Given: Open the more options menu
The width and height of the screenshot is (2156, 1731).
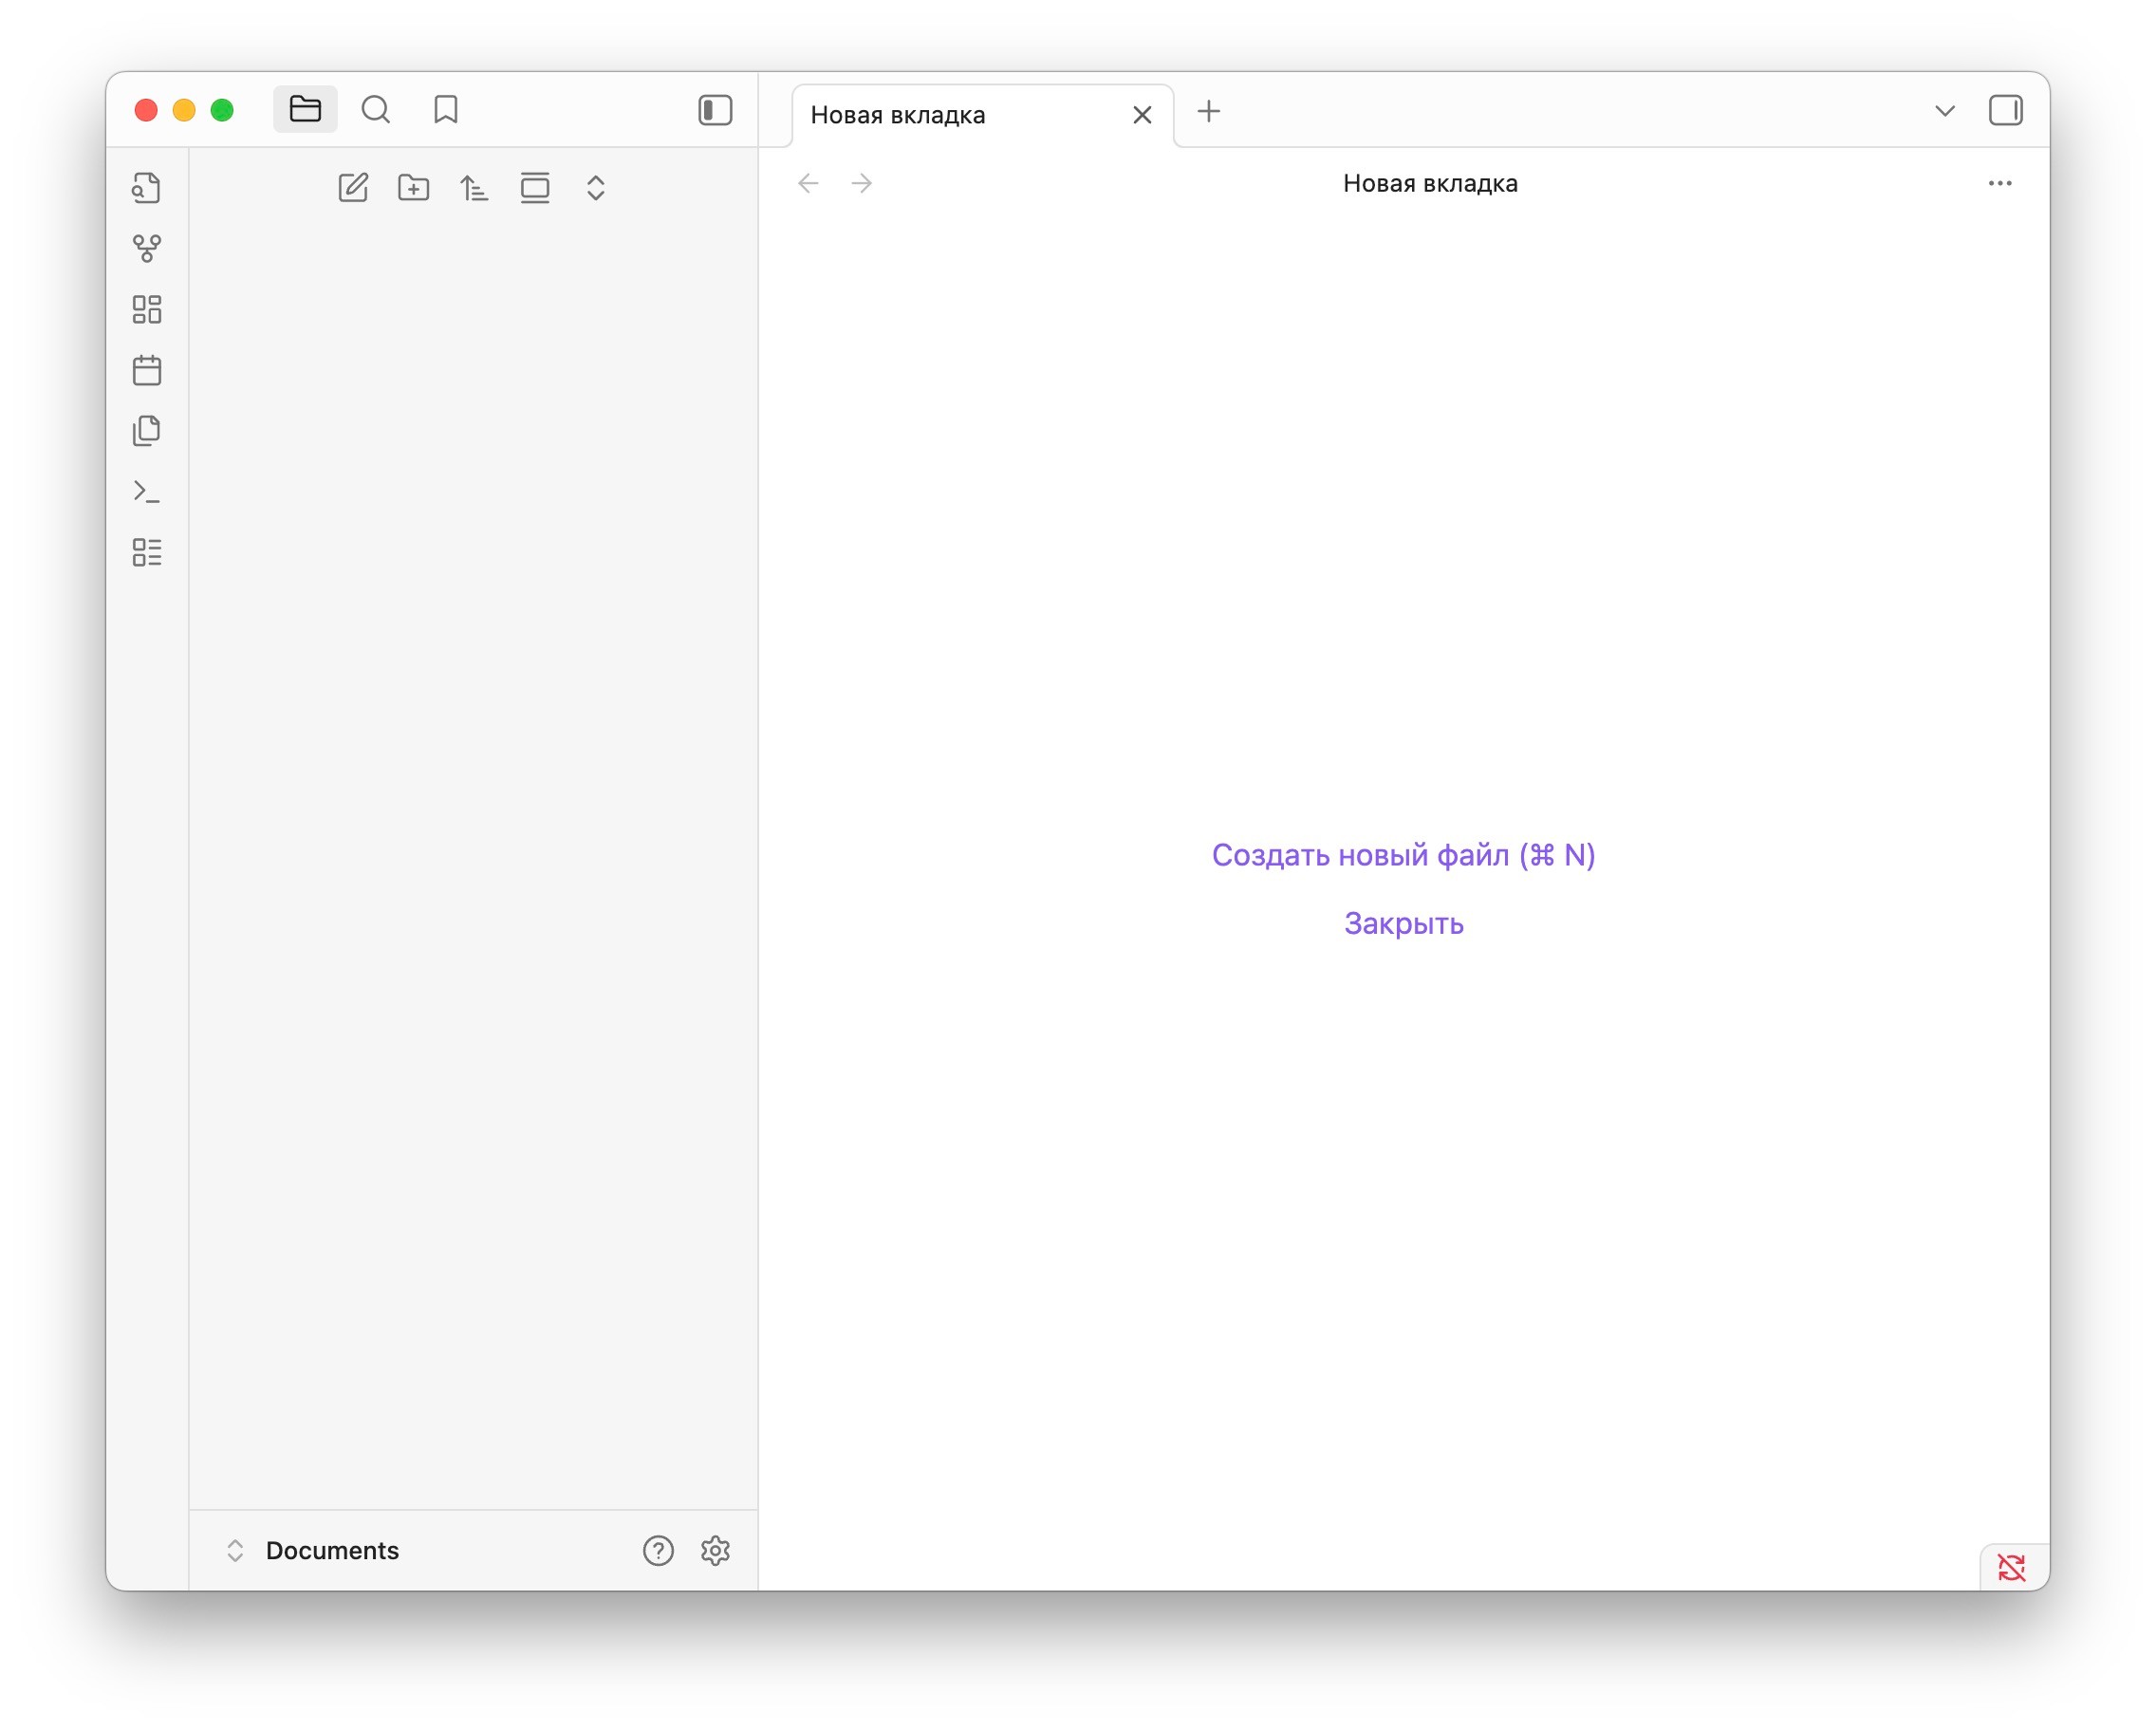Looking at the screenshot, I should click(x=2000, y=183).
